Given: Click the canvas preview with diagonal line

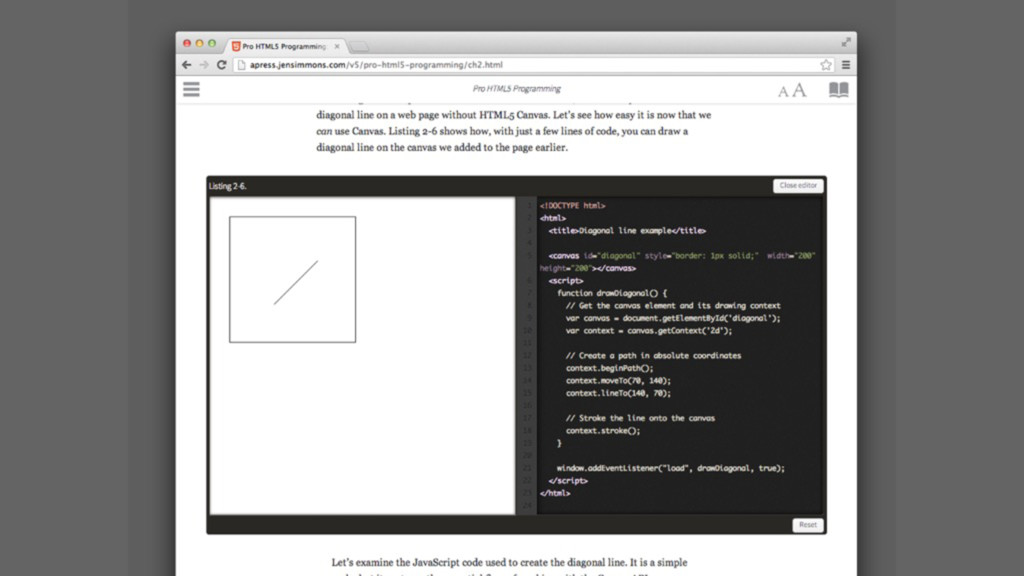Looking at the screenshot, I should 293,280.
